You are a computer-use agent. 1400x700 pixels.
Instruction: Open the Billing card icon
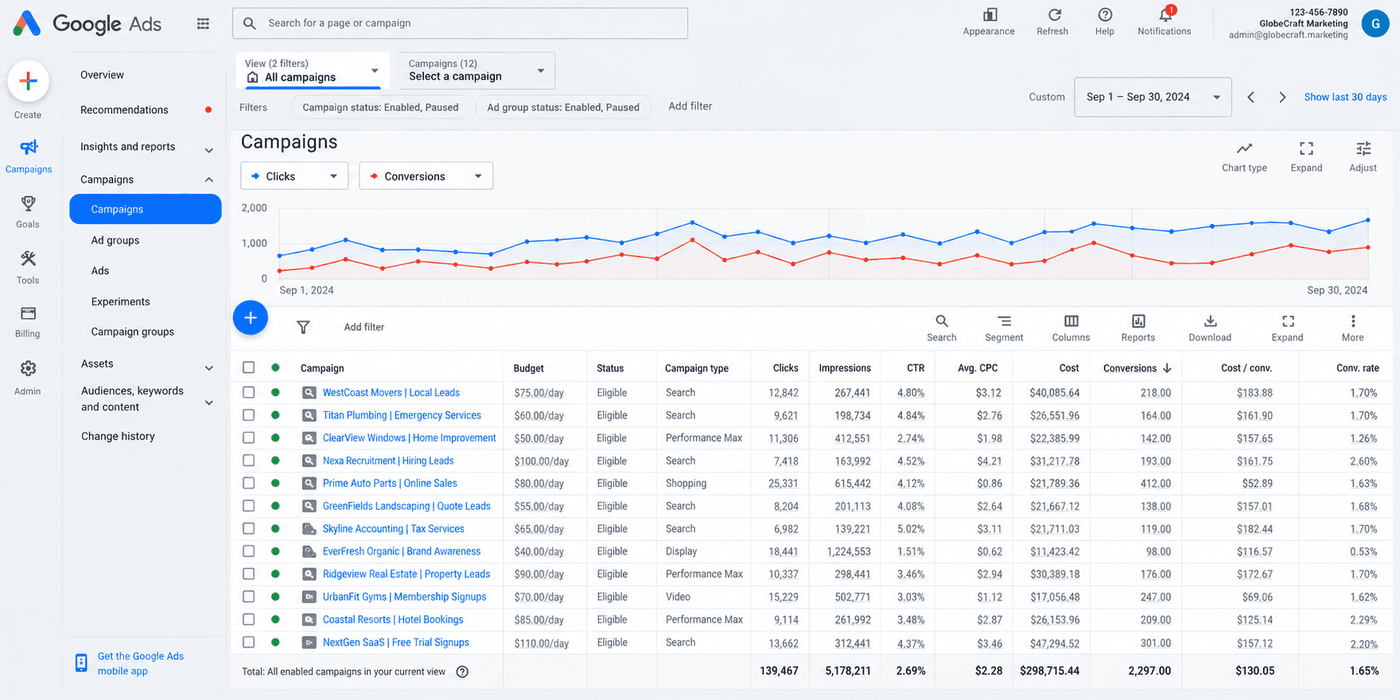point(28,313)
